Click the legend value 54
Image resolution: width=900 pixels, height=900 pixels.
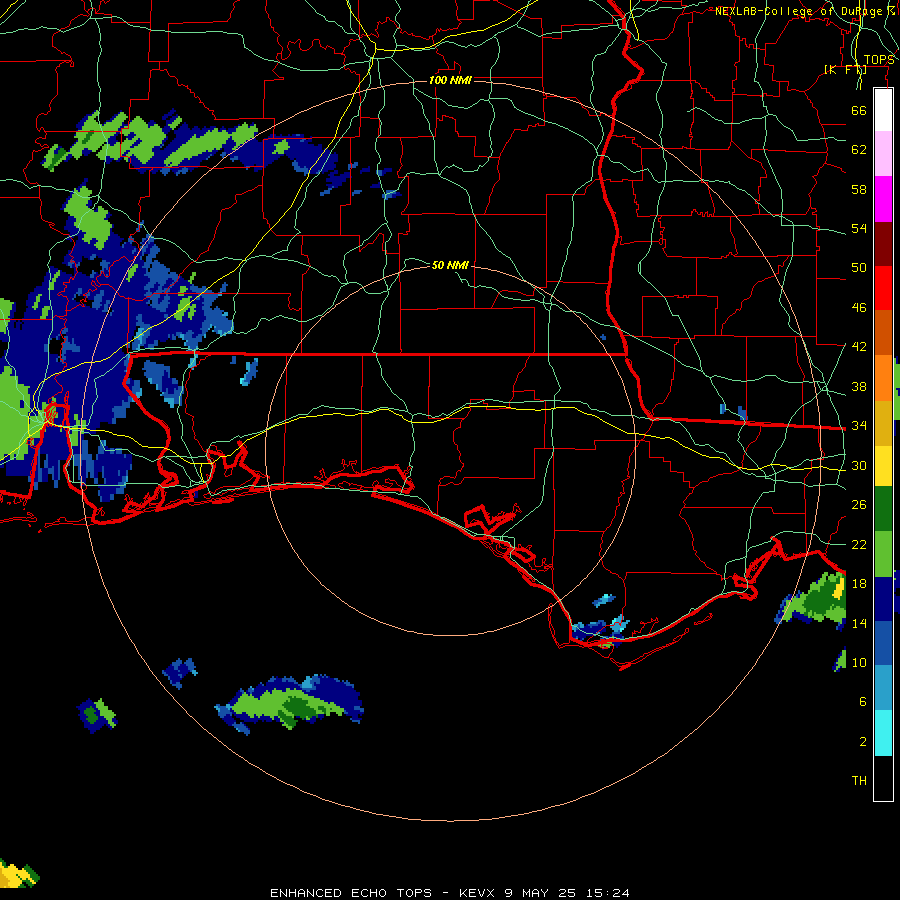[x=859, y=228]
